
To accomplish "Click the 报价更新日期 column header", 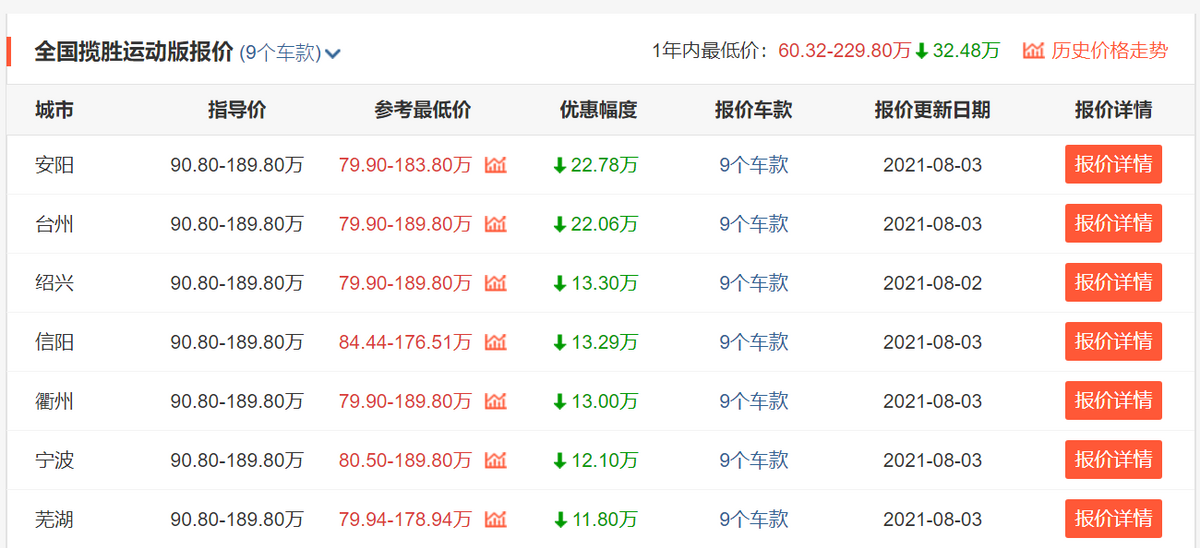I will click(x=932, y=110).
